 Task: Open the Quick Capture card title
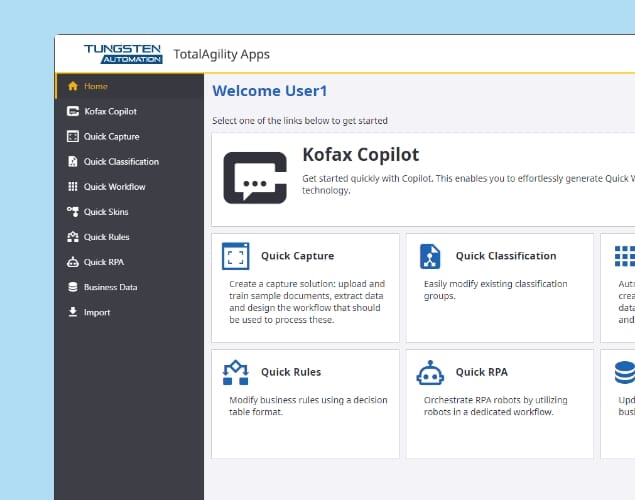[x=298, y=256]
